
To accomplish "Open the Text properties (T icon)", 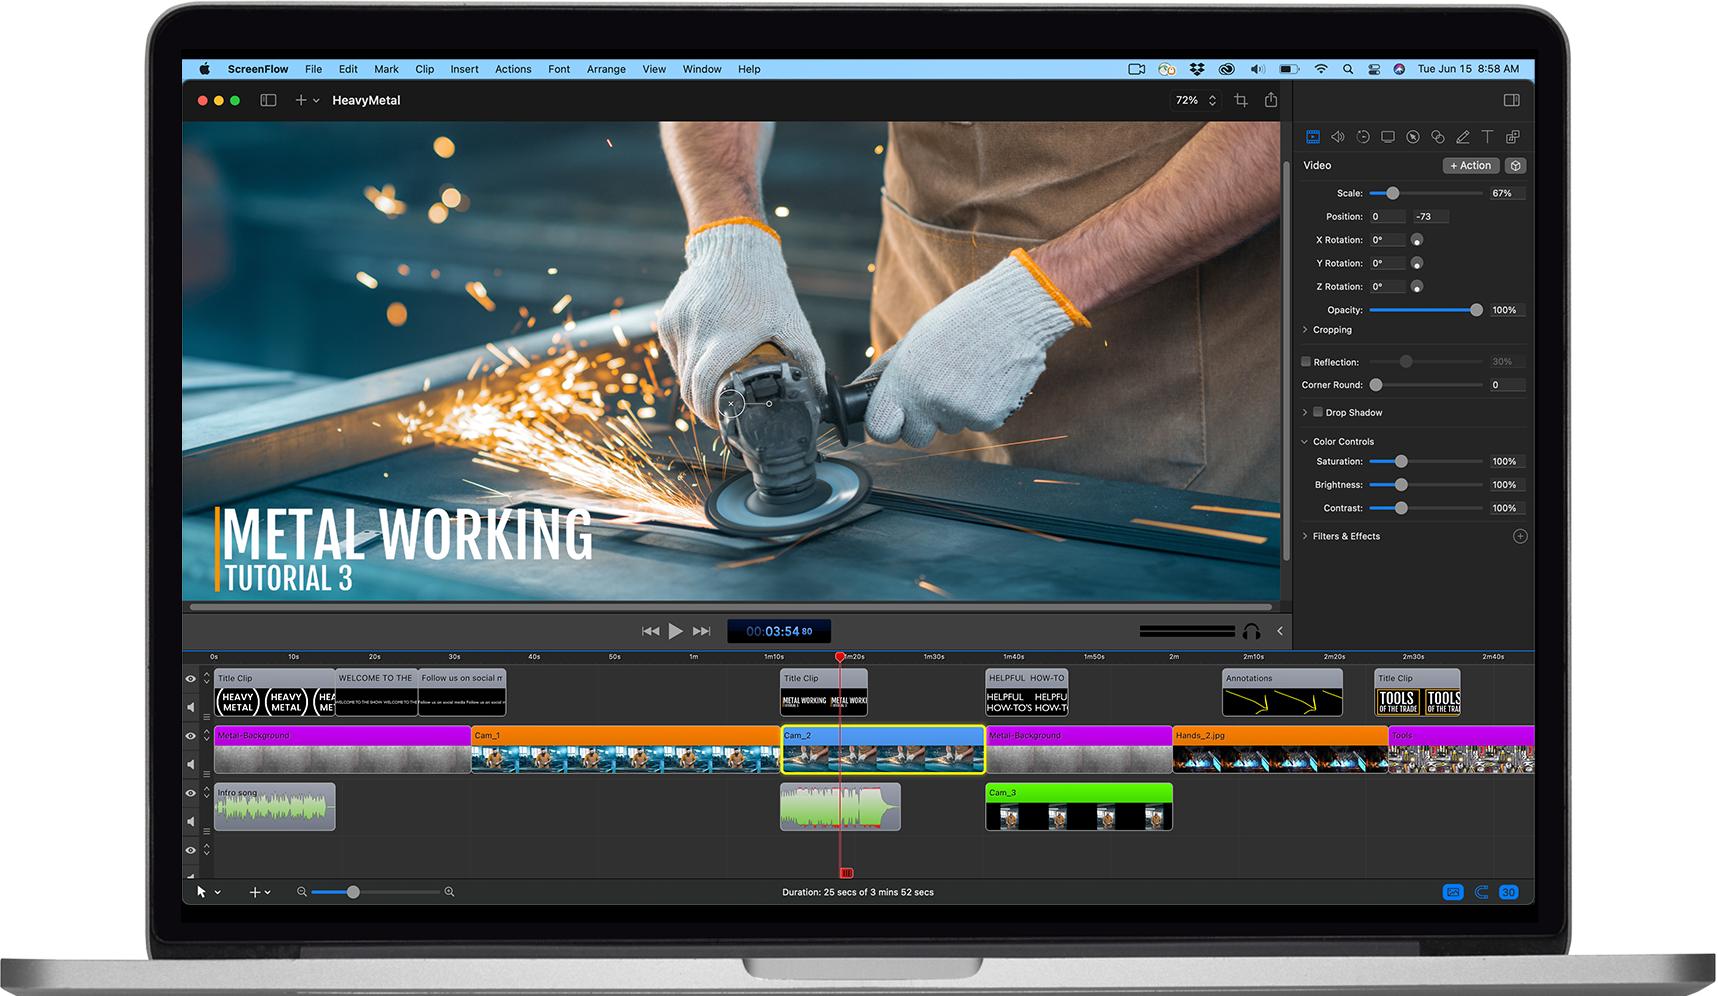I will coord(1488,137).
